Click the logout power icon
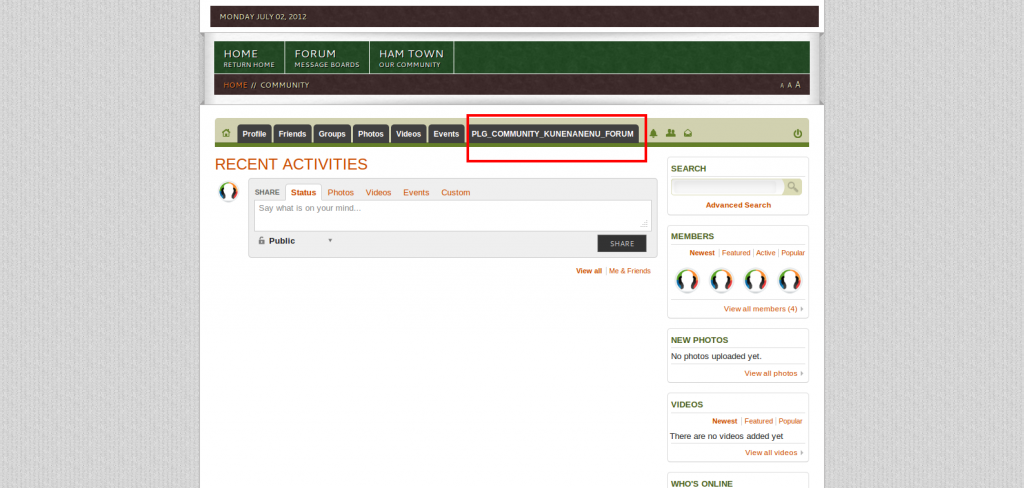 tap(797, 133)
